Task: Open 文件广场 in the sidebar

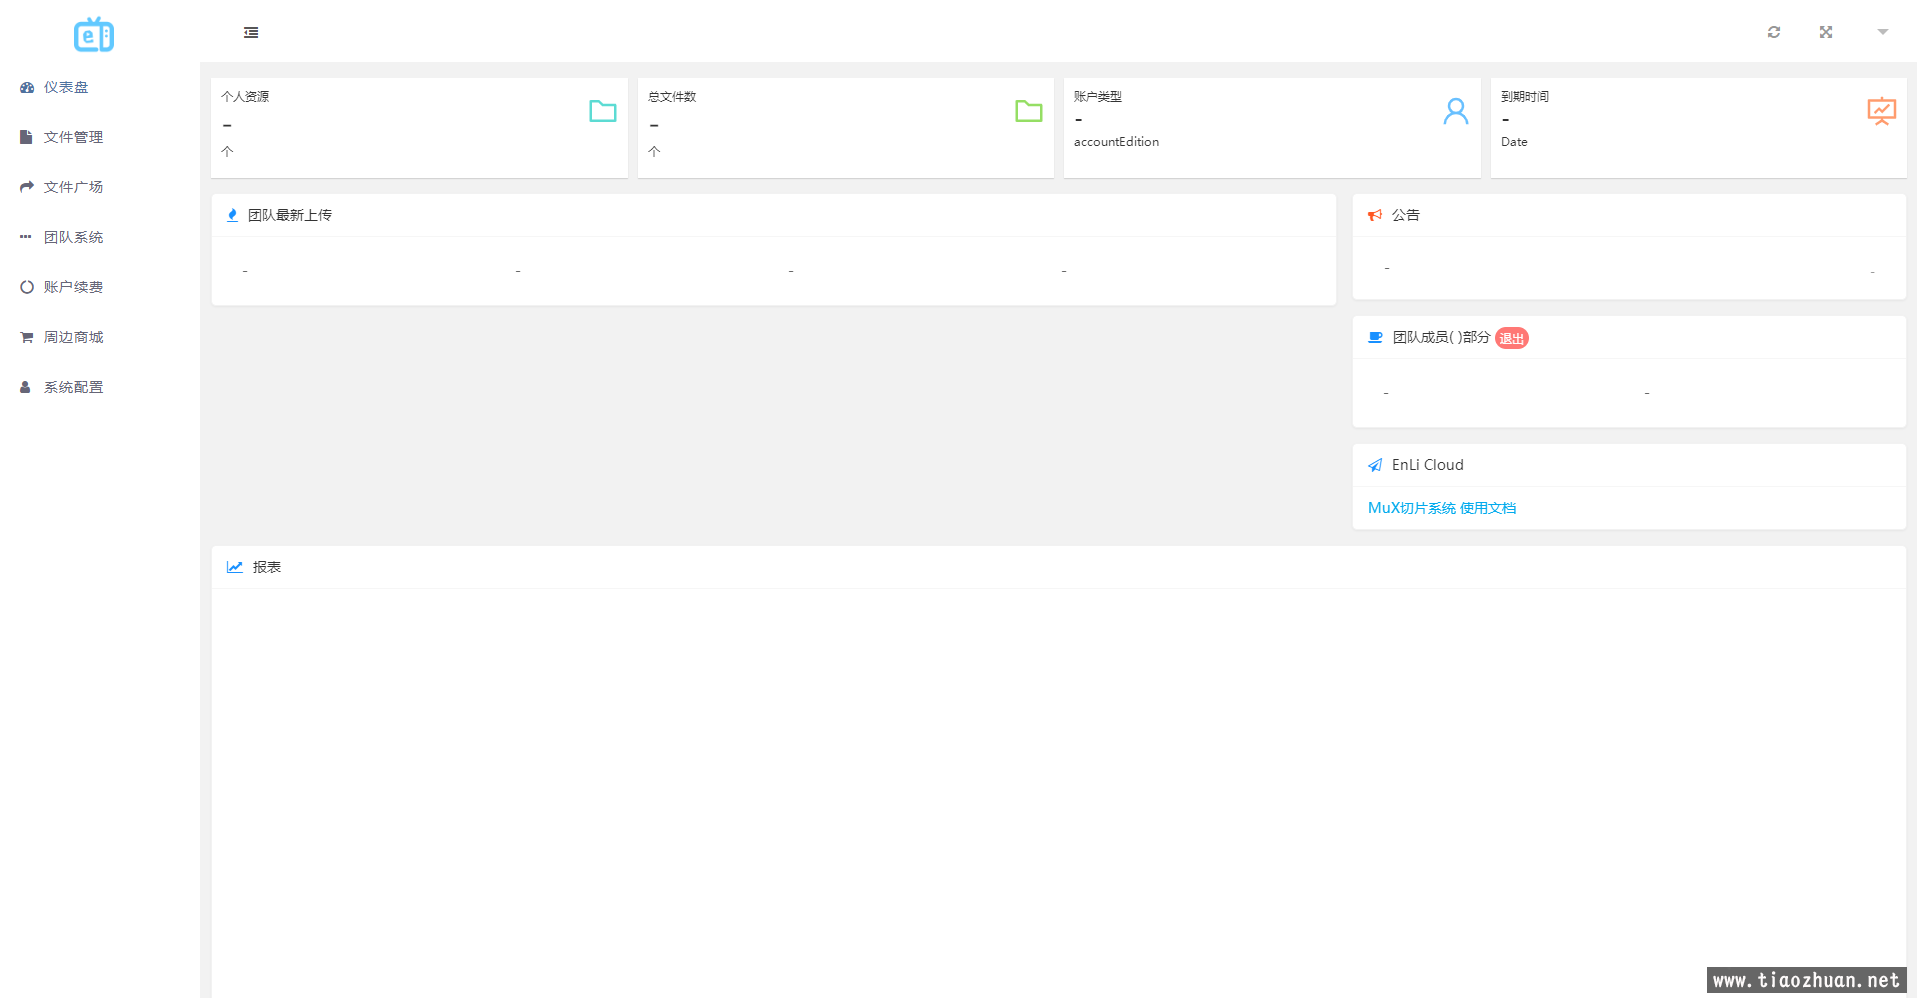Action: click(73, 187)
